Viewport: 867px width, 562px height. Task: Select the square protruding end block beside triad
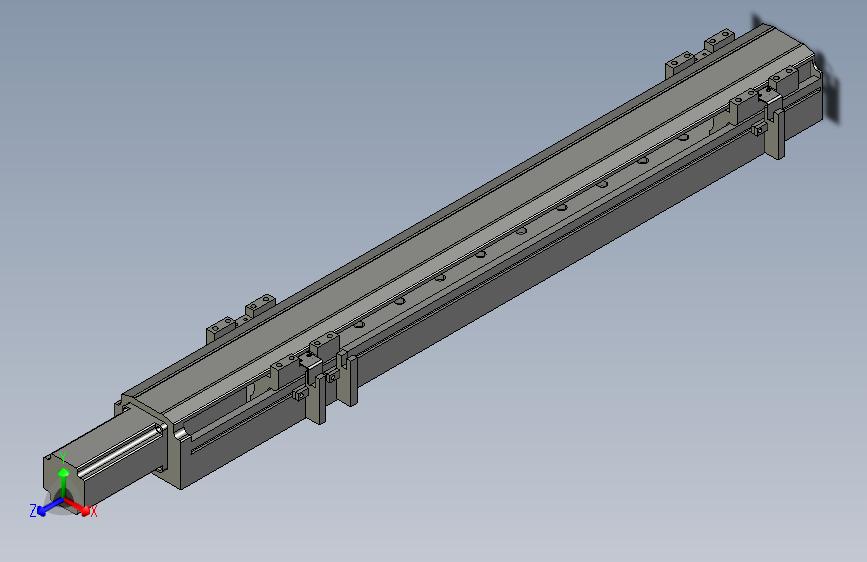pos(105,461)
